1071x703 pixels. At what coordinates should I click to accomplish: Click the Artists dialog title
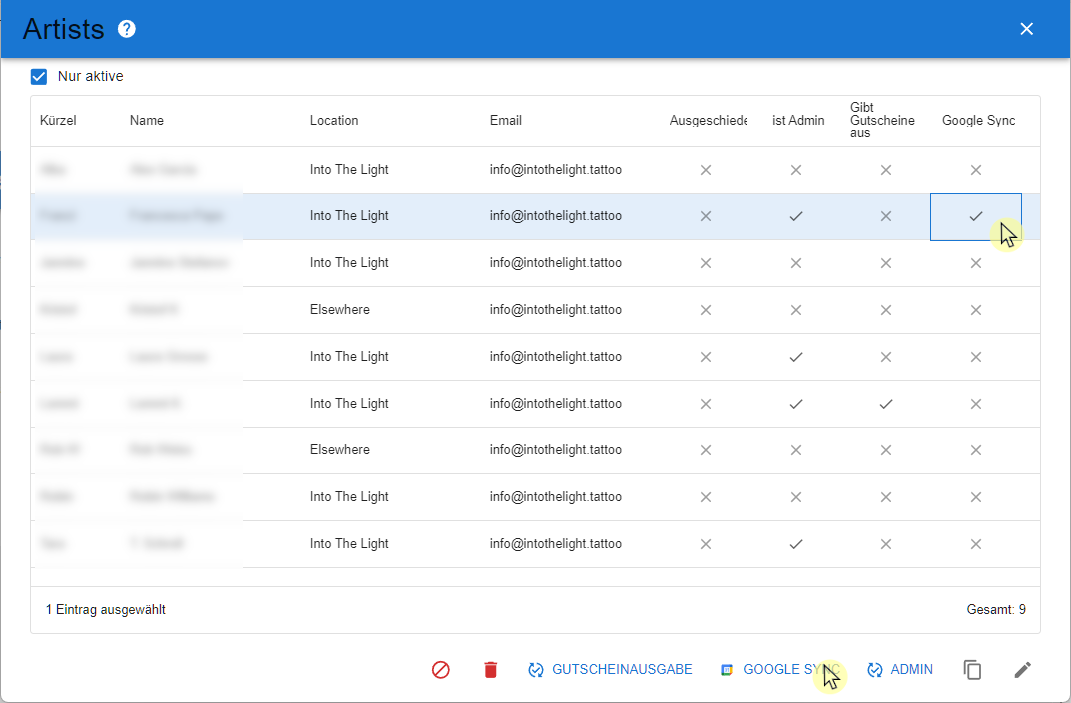[64, 29]
